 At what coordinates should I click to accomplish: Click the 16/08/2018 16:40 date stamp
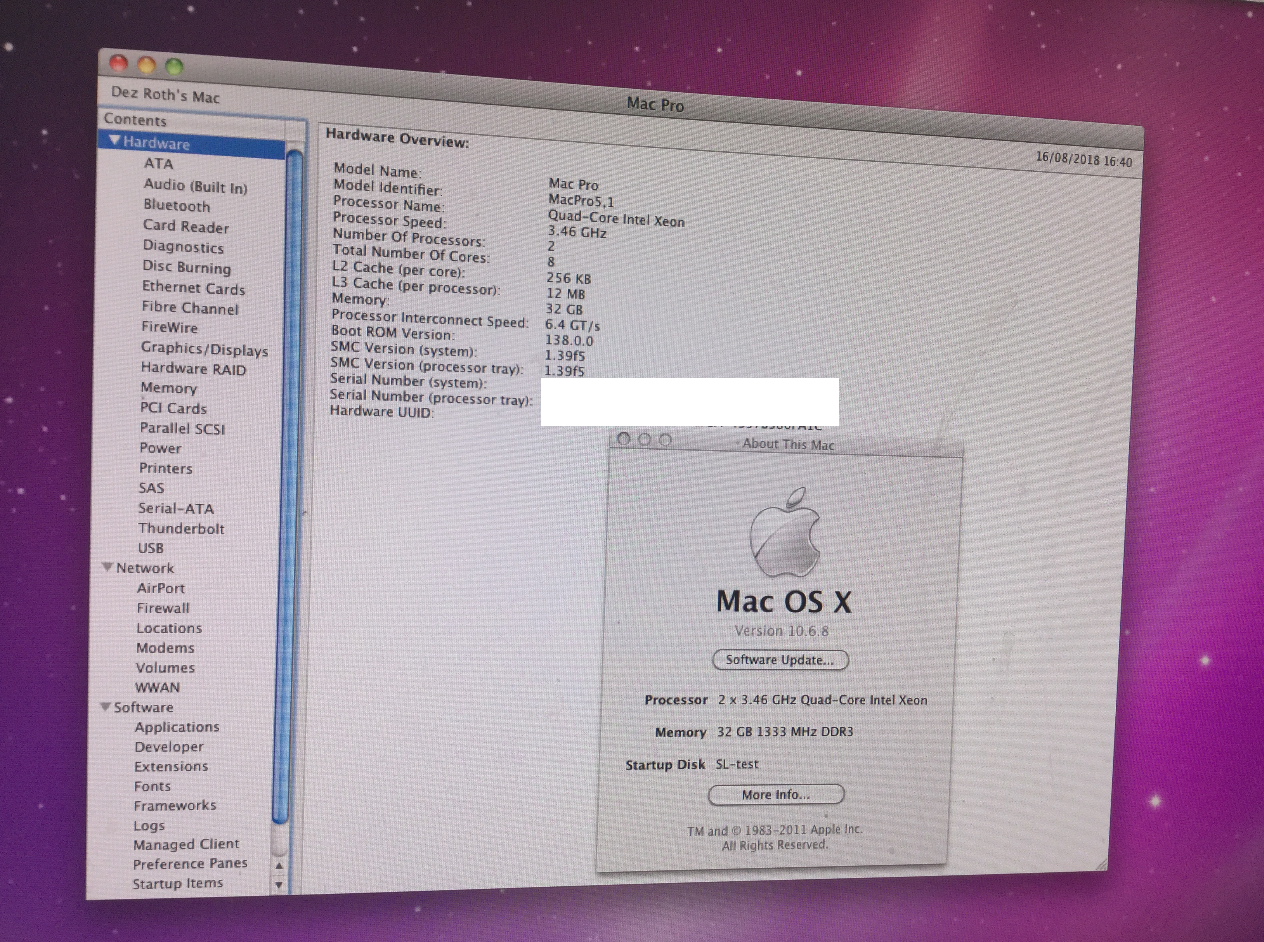coord(1084,159)
